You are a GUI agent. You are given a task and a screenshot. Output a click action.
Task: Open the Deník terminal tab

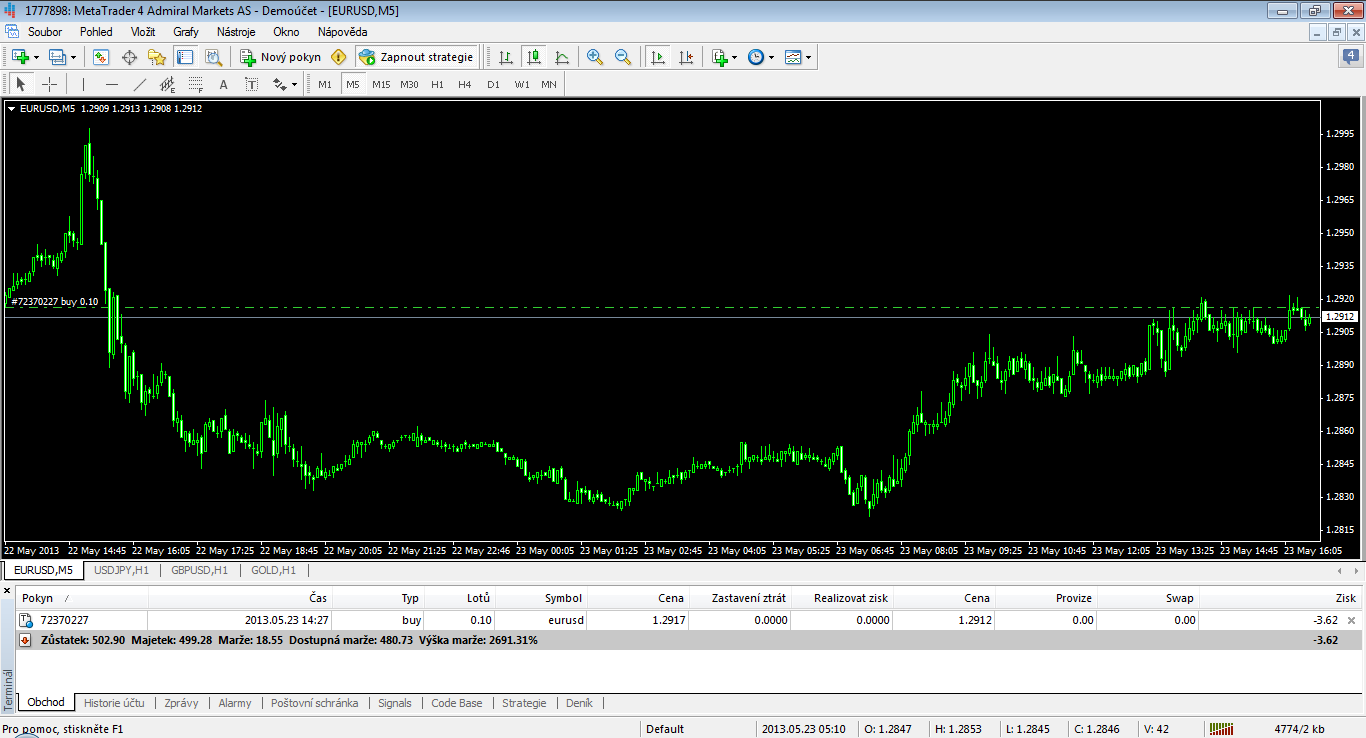pos(579,703)
